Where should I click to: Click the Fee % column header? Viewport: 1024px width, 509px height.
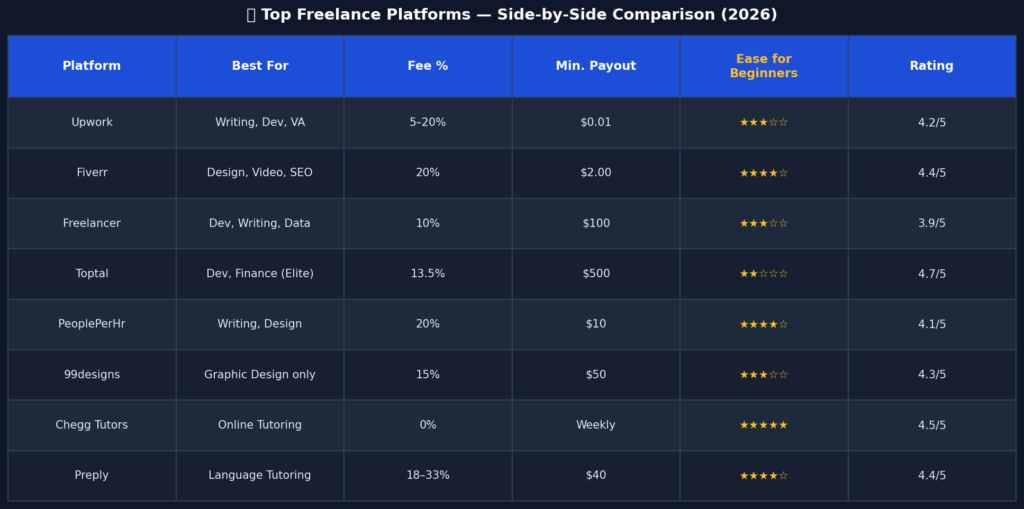(x=428, y=66)
